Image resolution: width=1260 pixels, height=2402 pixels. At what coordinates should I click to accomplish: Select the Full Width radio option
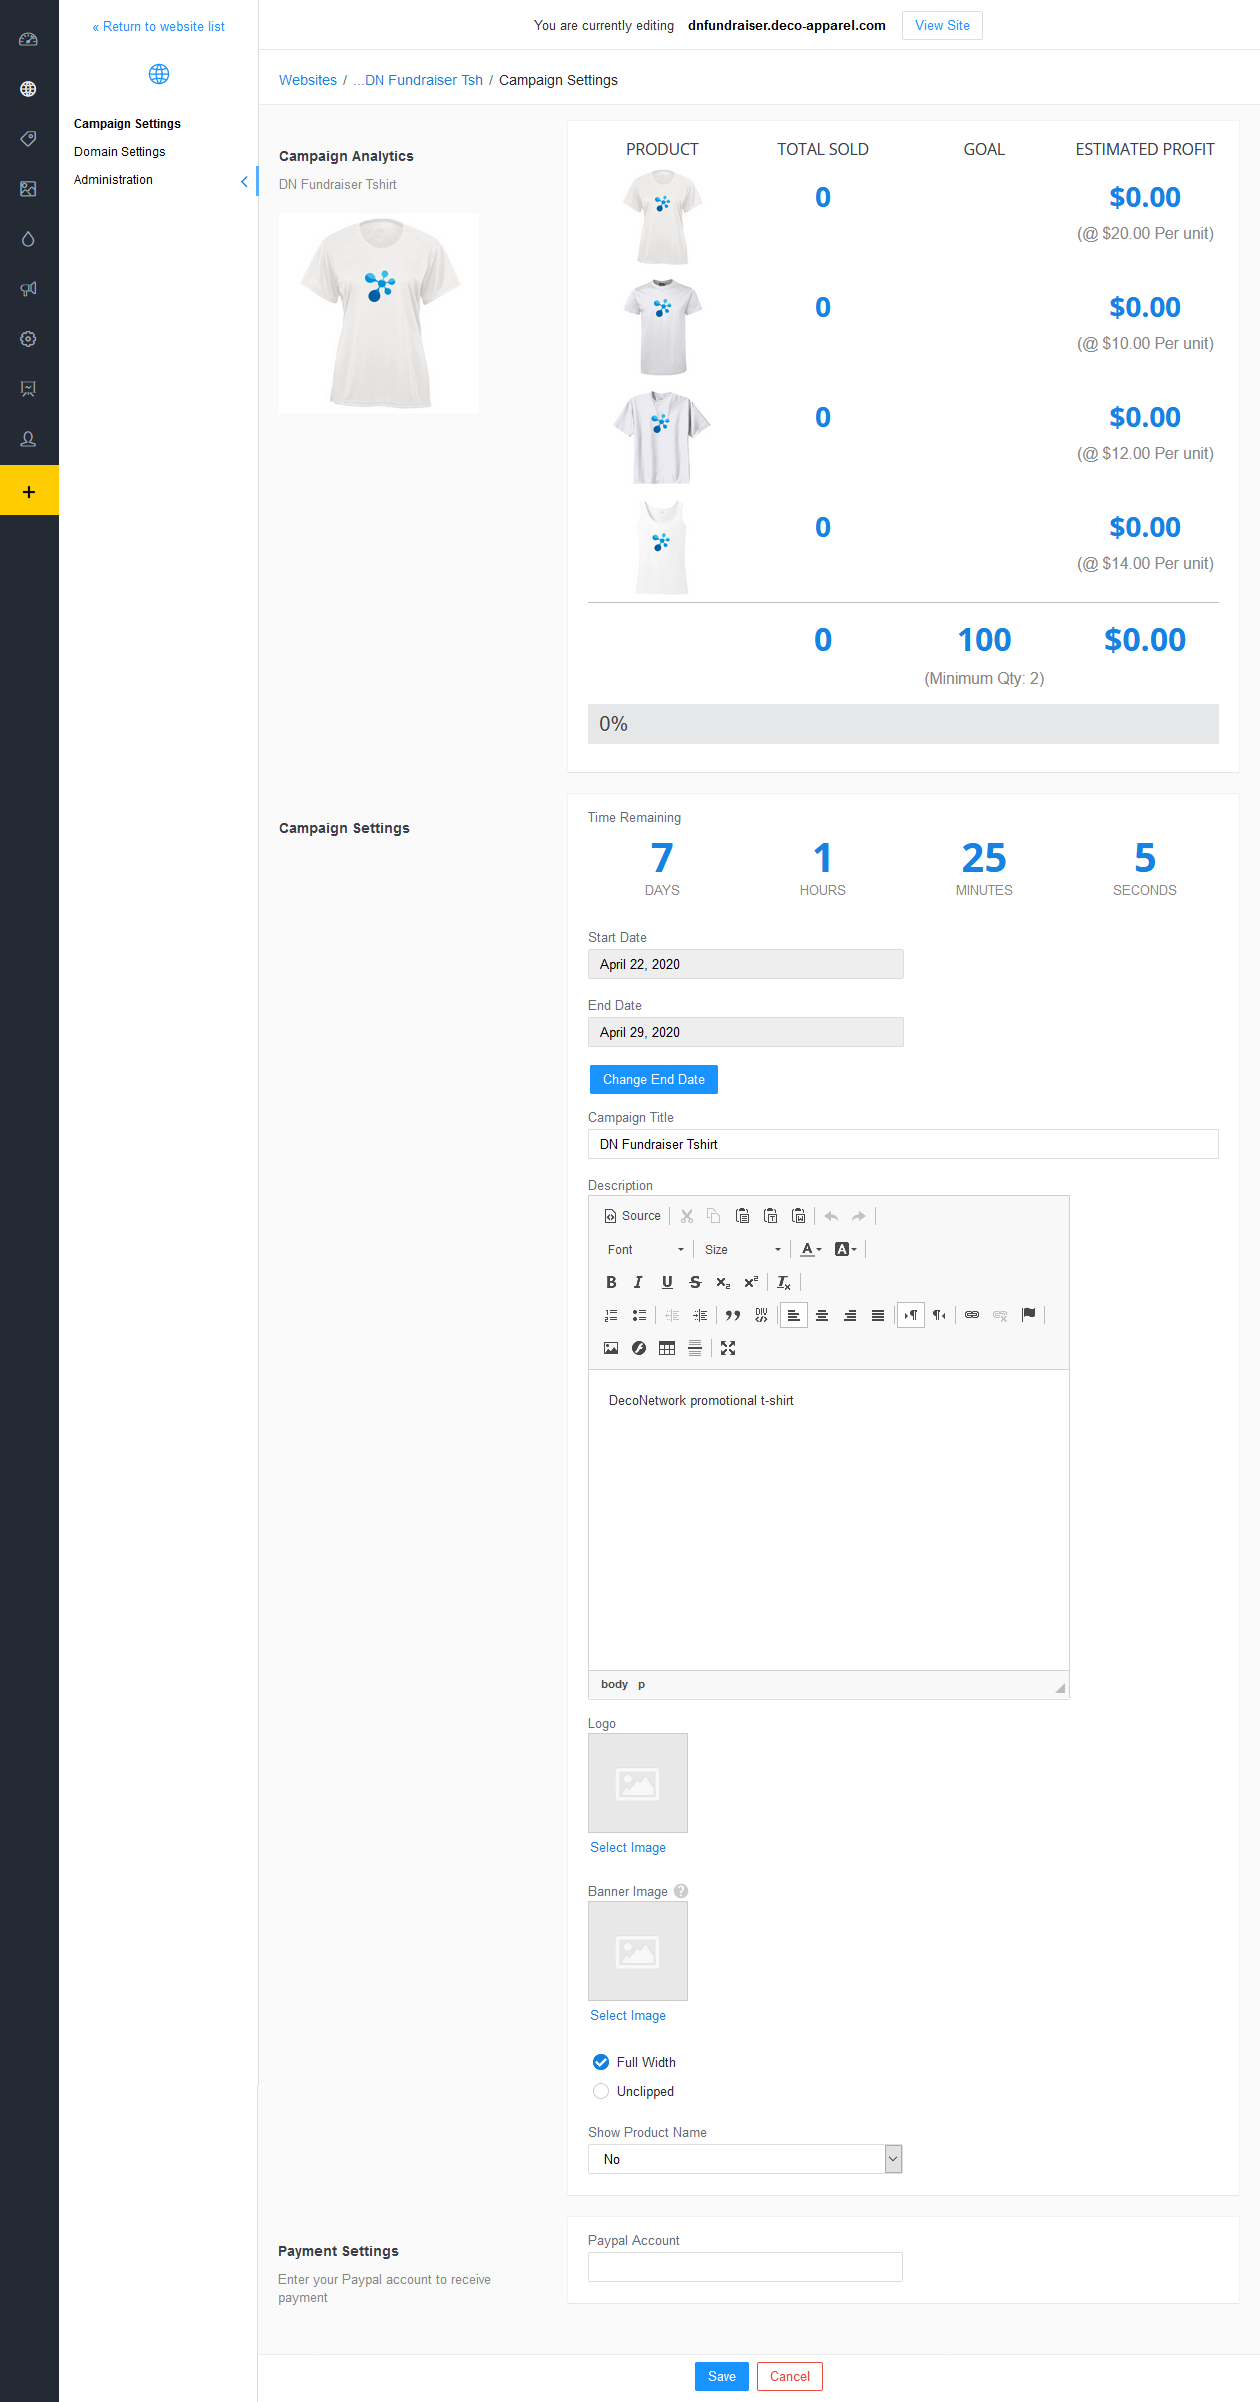pyautogui.click(x=601, y=2061)
